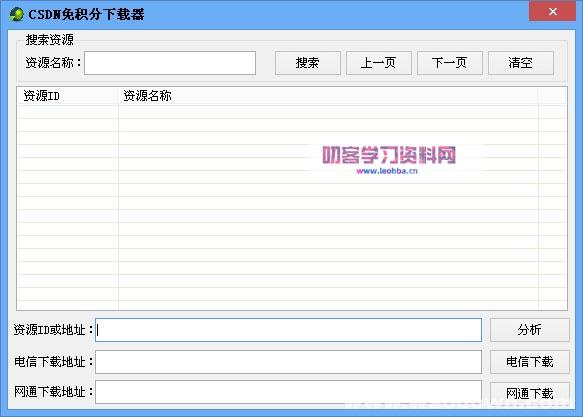This screenshot has height=417, width=583.
Task: Select the 网通下载地址： label
Action: point(53,392)
